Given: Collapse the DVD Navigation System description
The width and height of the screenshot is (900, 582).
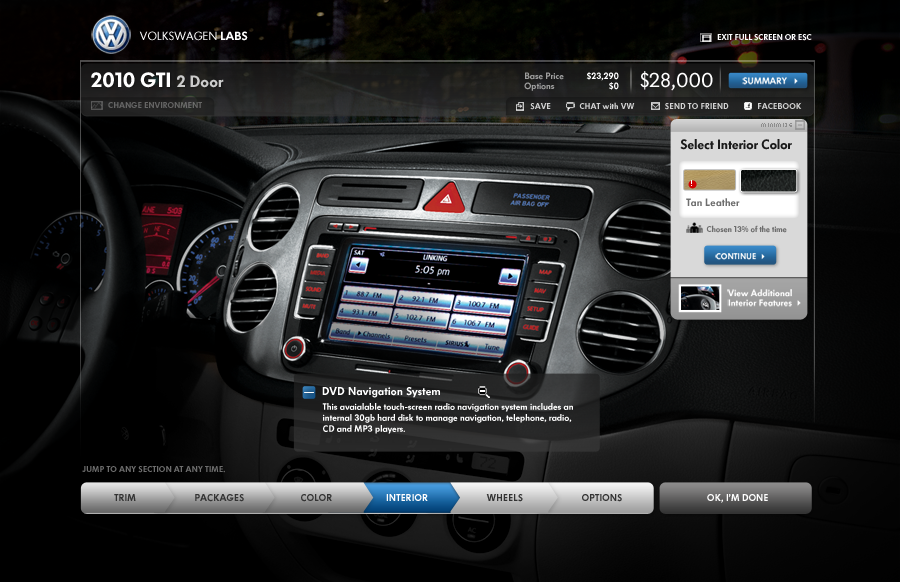Looking at the screenshot, I should coord(309,392).
